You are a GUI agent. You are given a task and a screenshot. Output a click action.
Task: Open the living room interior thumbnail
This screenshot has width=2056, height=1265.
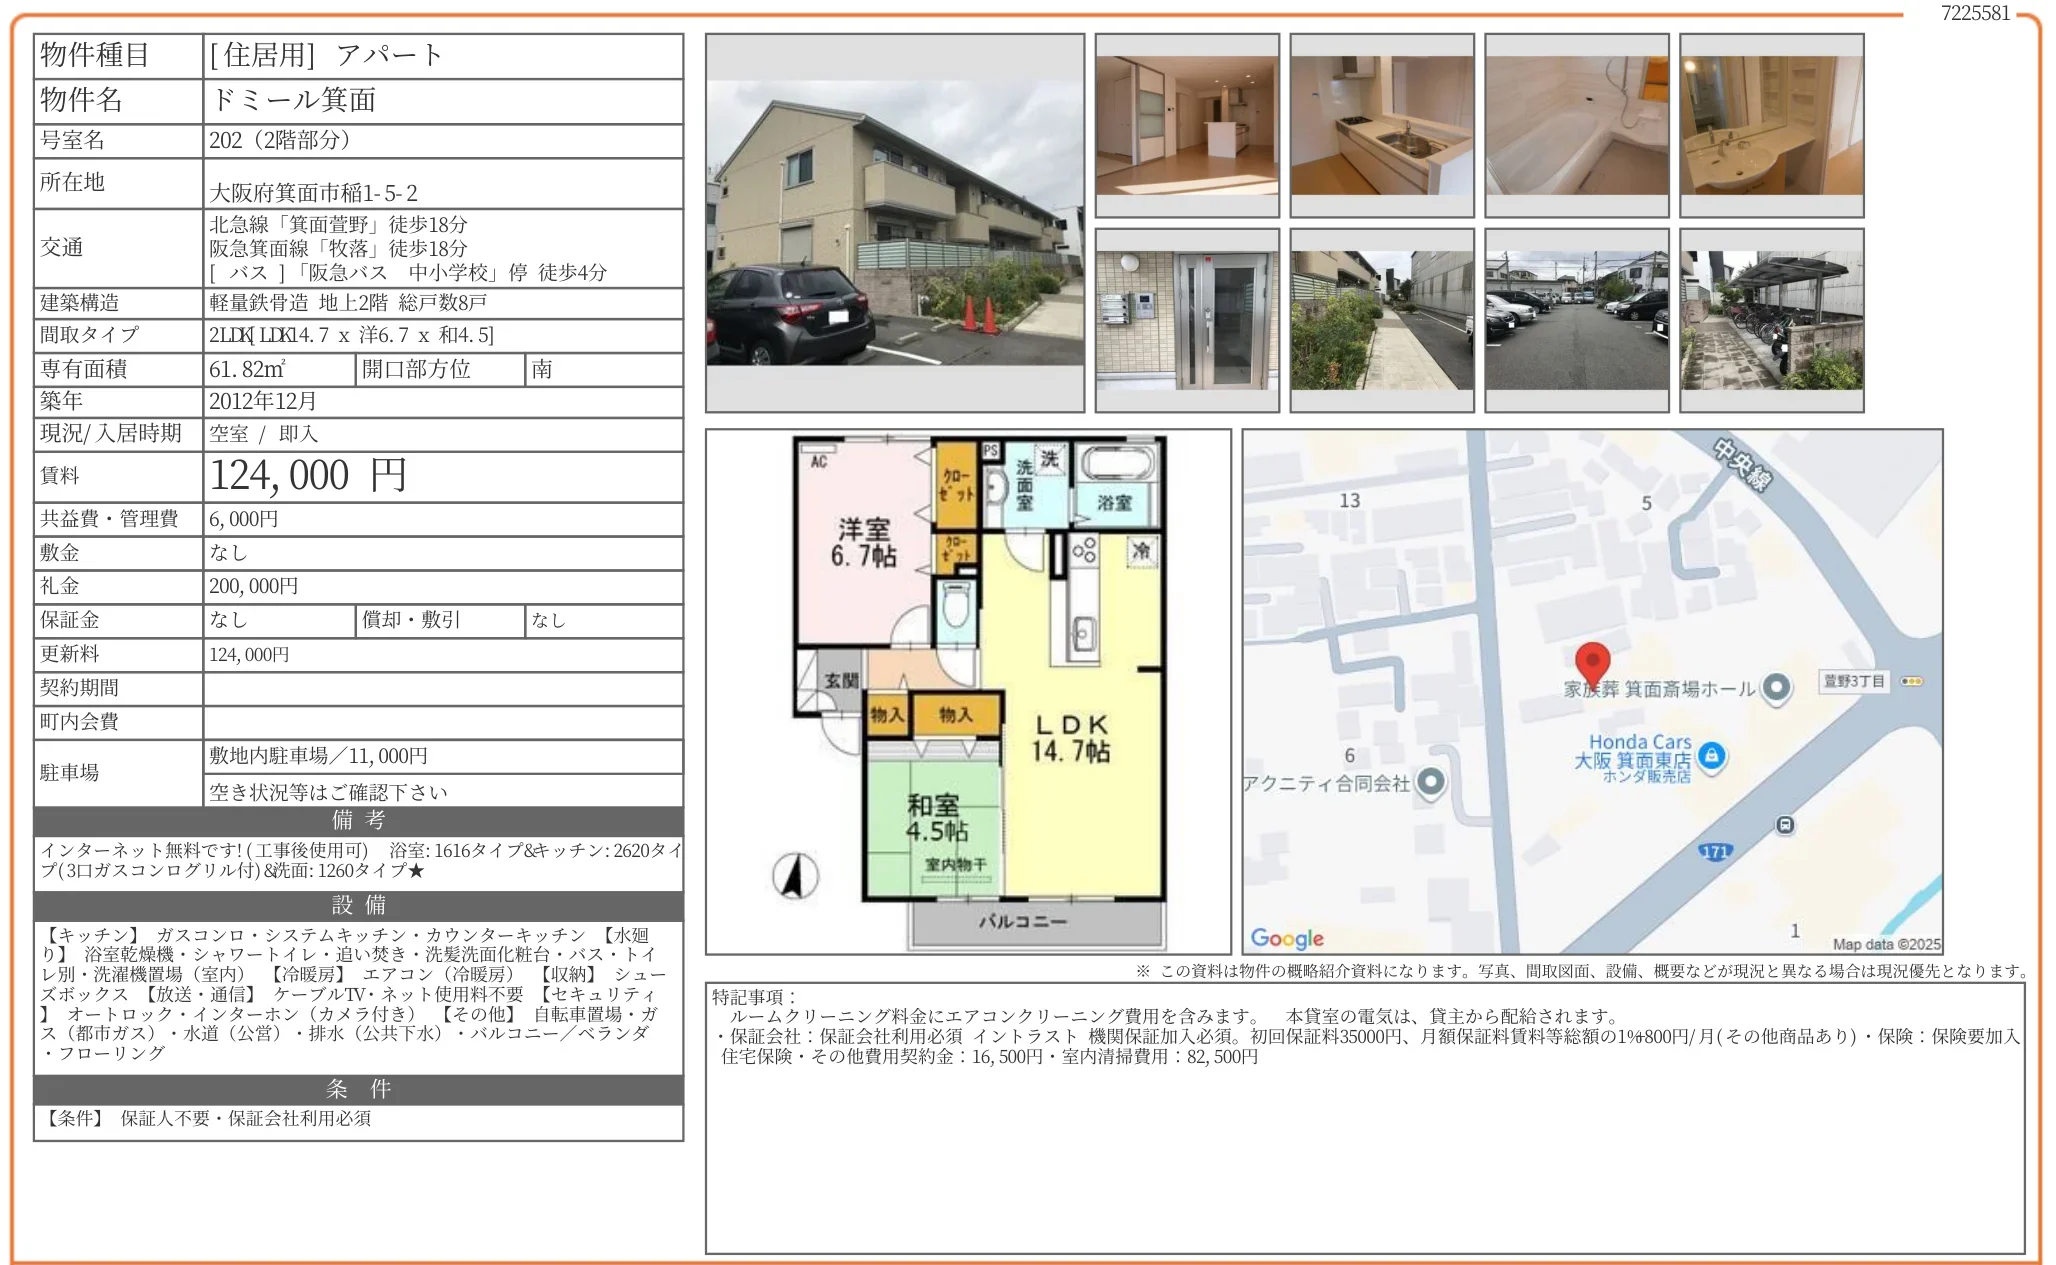1186,125
